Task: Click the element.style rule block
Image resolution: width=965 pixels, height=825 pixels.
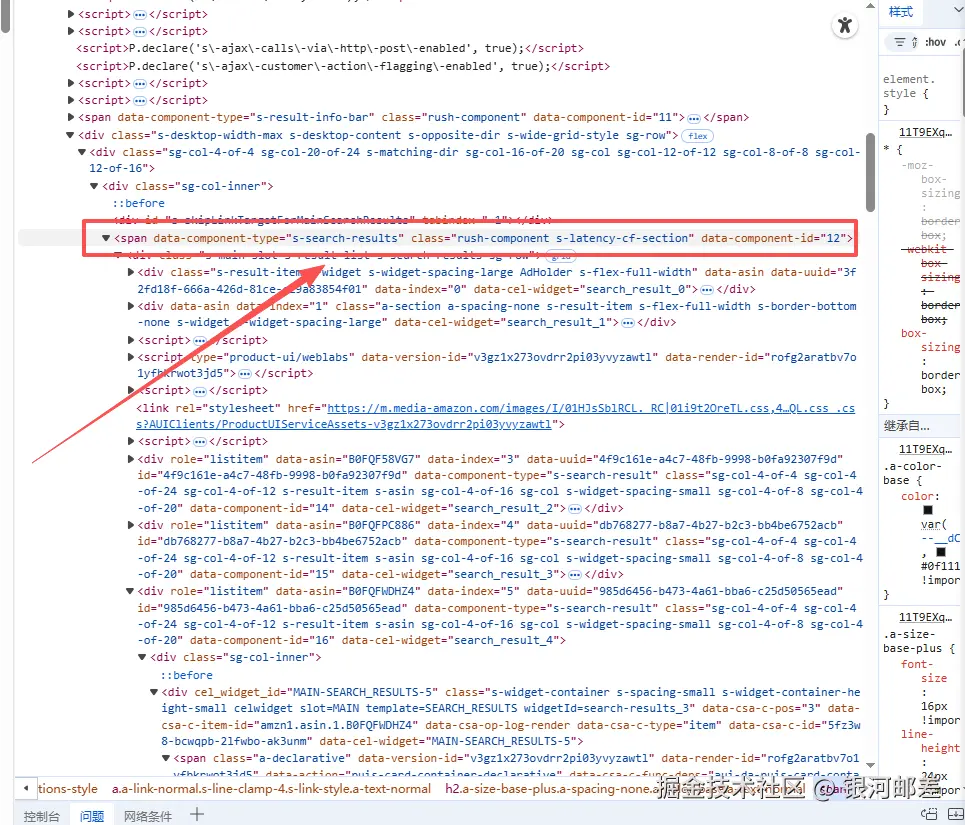Action: tap(919, 94)
